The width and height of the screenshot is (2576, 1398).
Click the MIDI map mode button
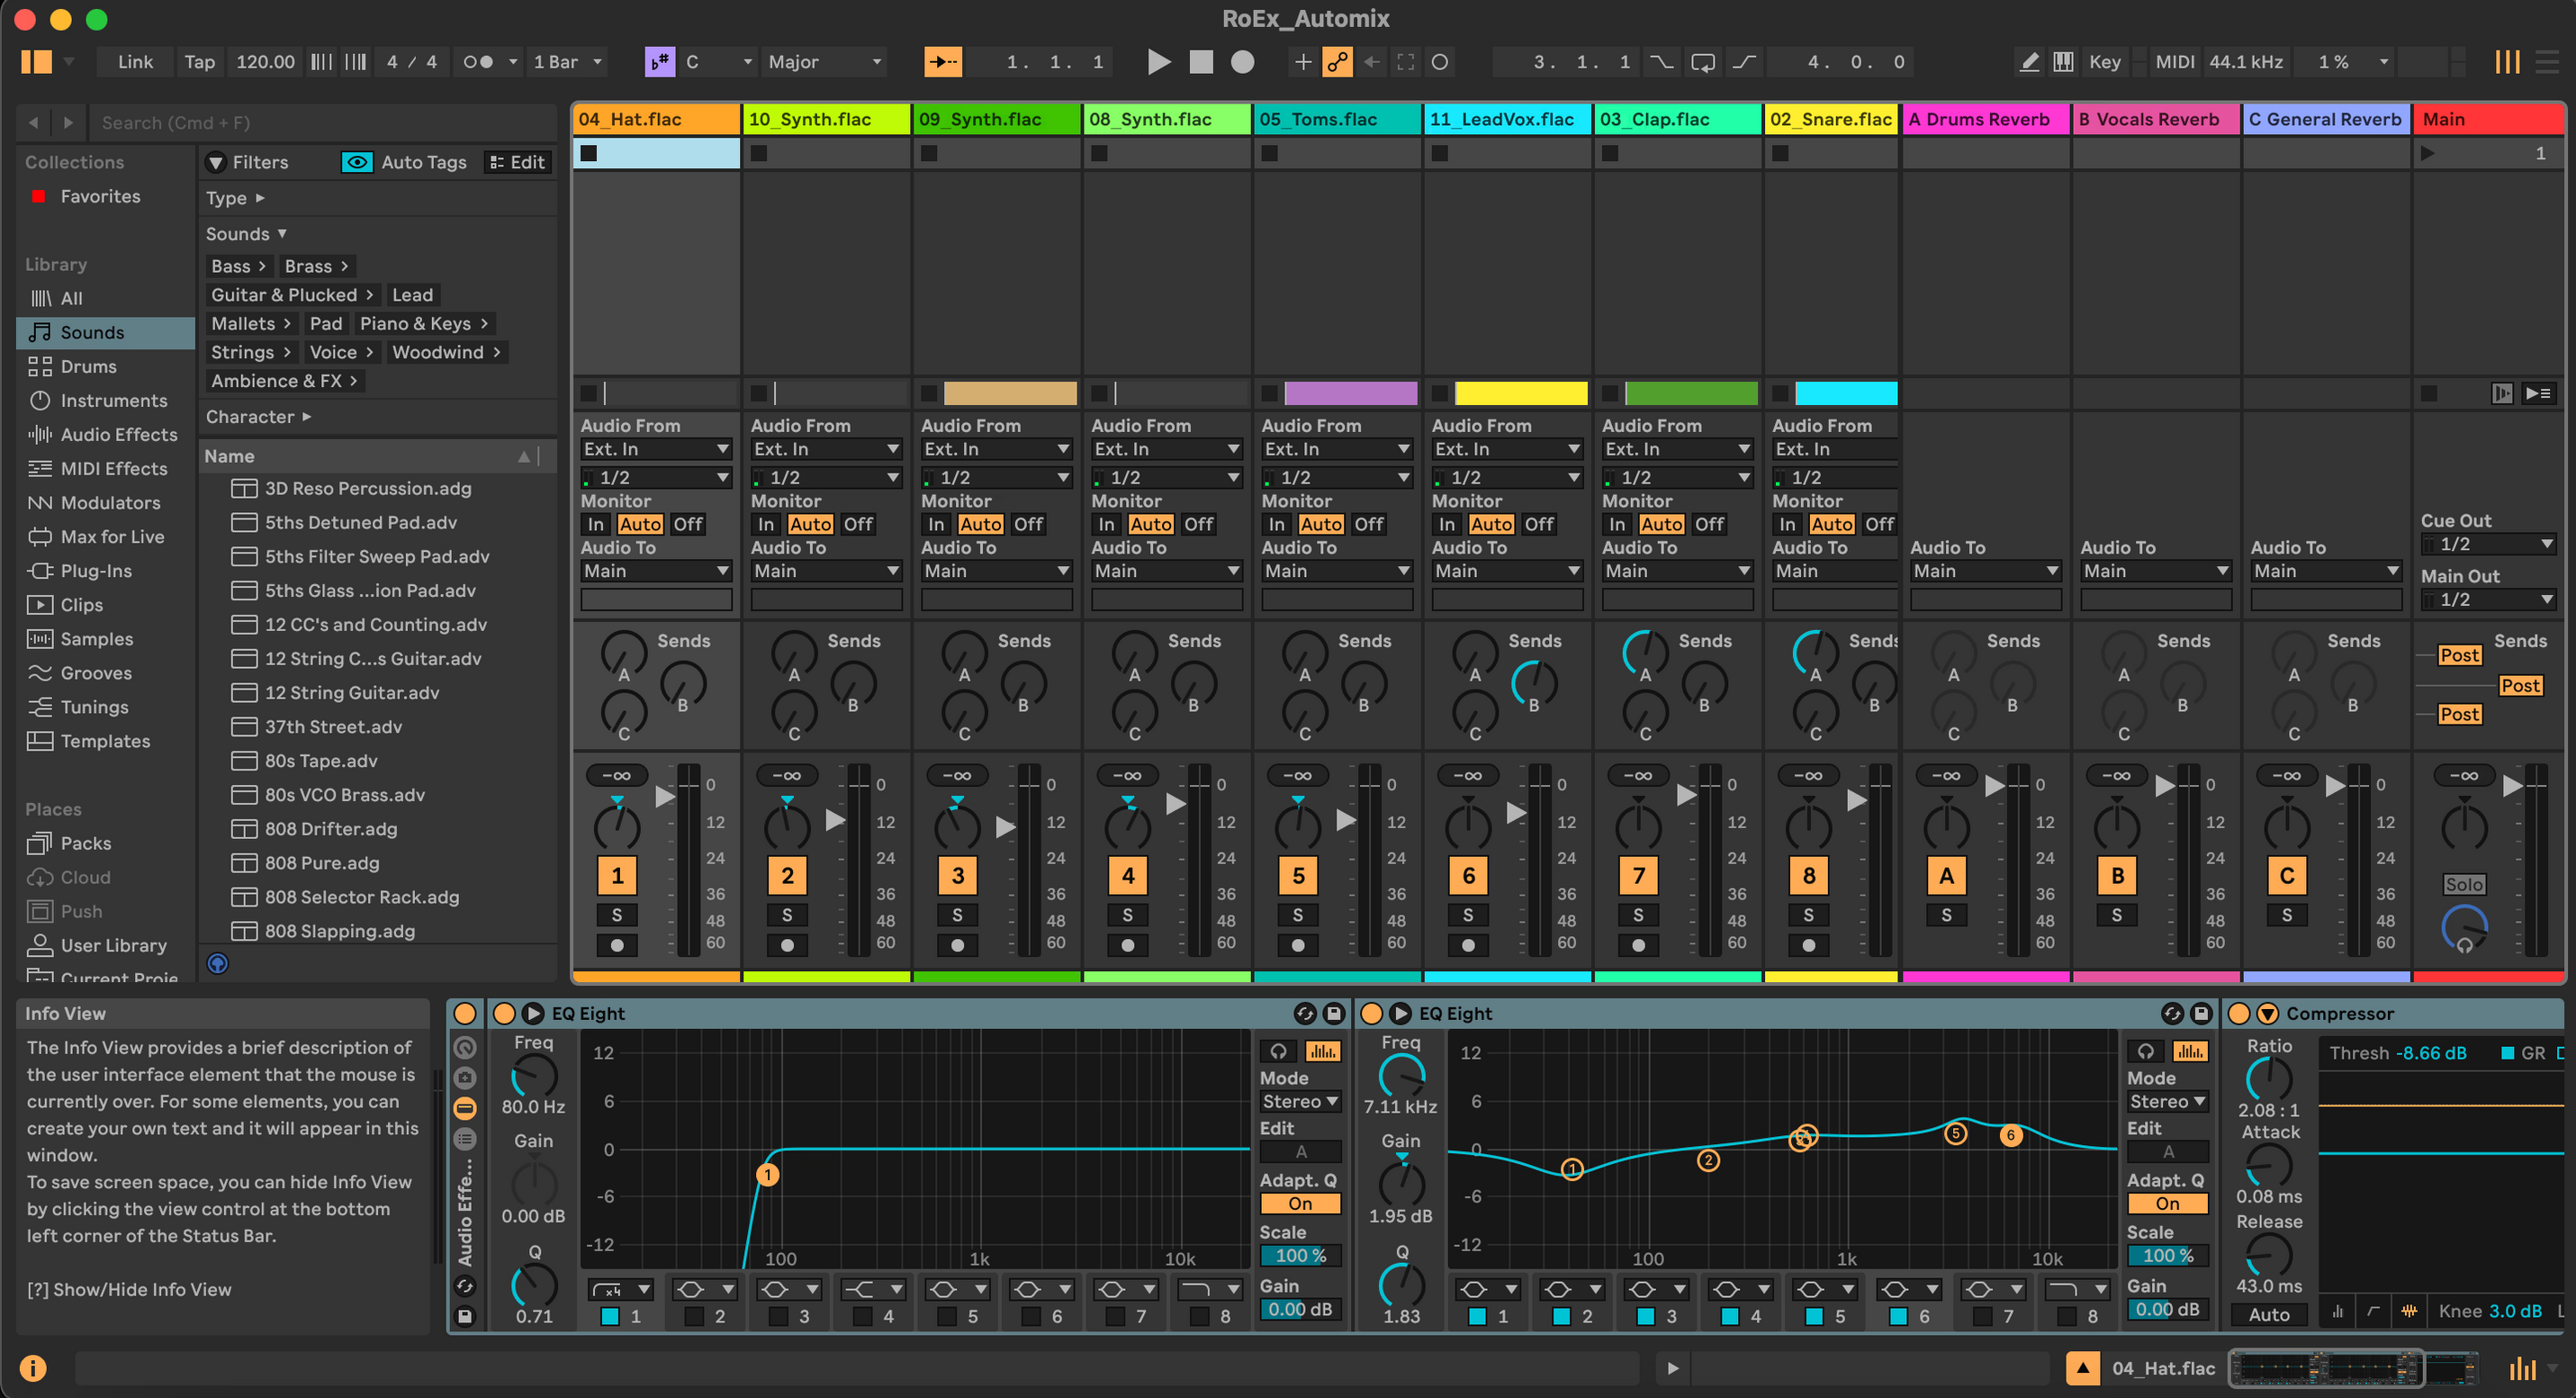click(x=2174, y=62)
